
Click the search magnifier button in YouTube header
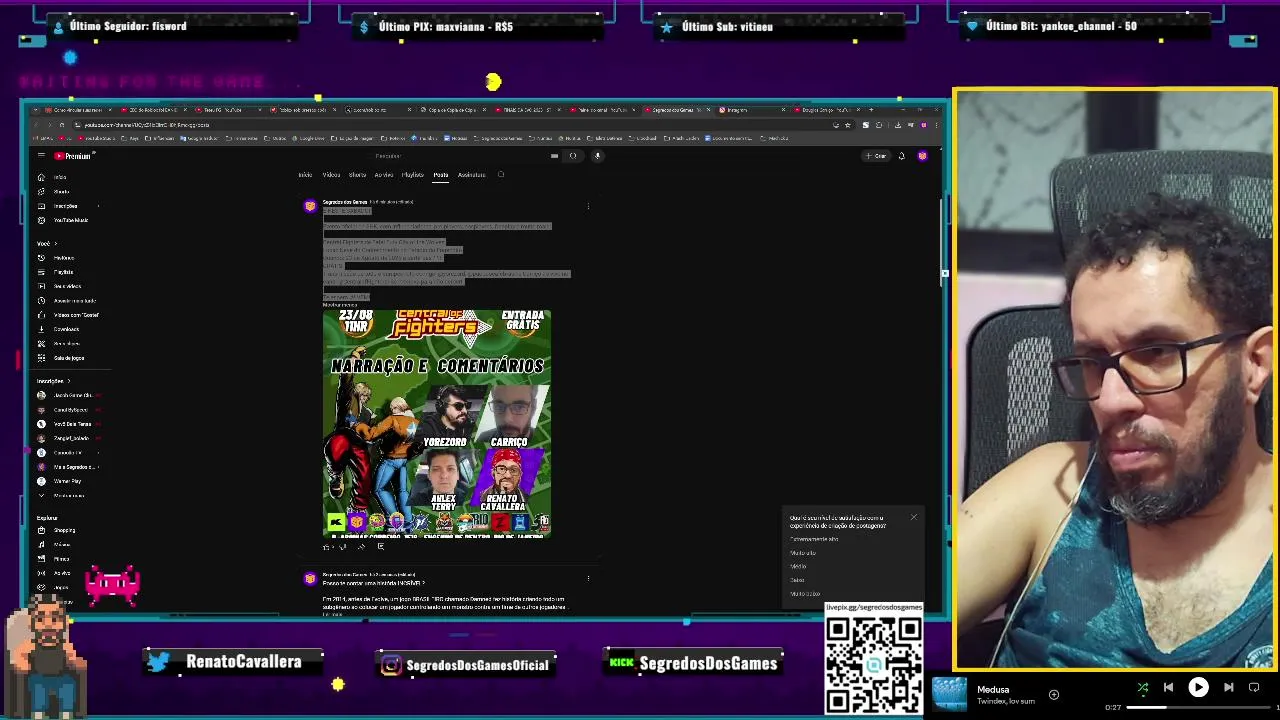click(573, 156)
